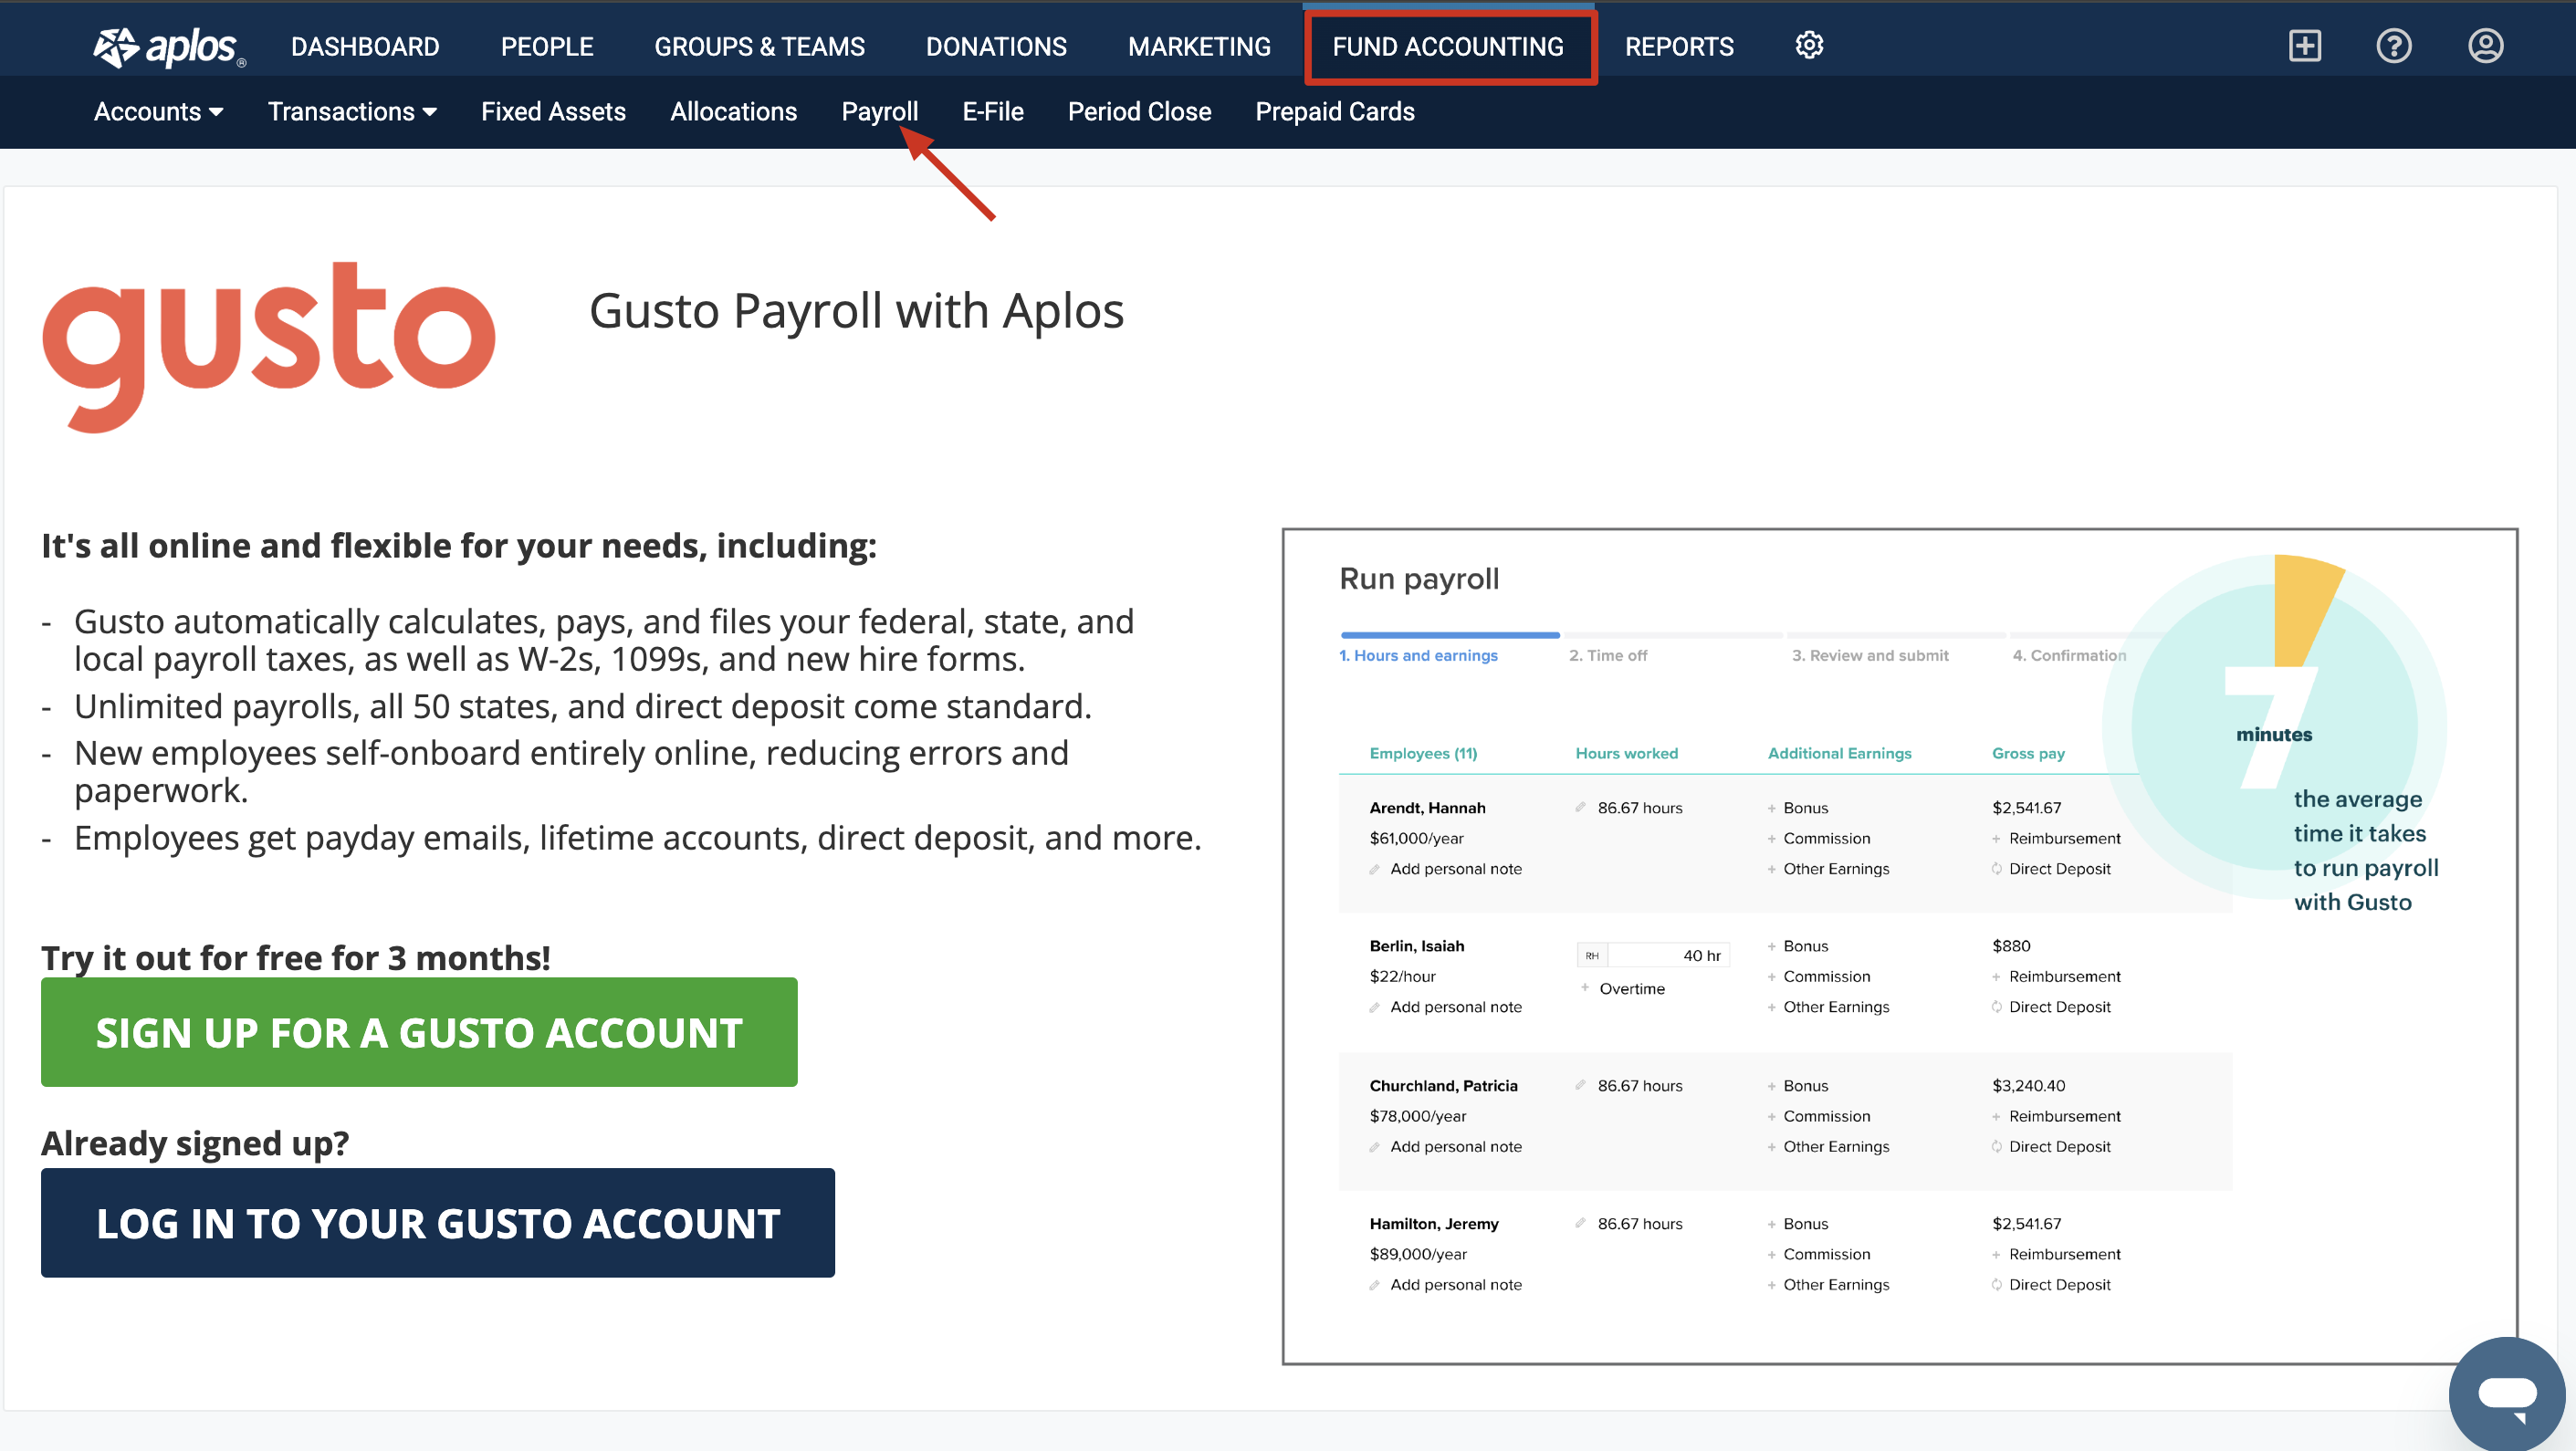Viewport: 2576px width, 1451px height.
Task: Switch to the Donations tab
Action: (996, 46)
